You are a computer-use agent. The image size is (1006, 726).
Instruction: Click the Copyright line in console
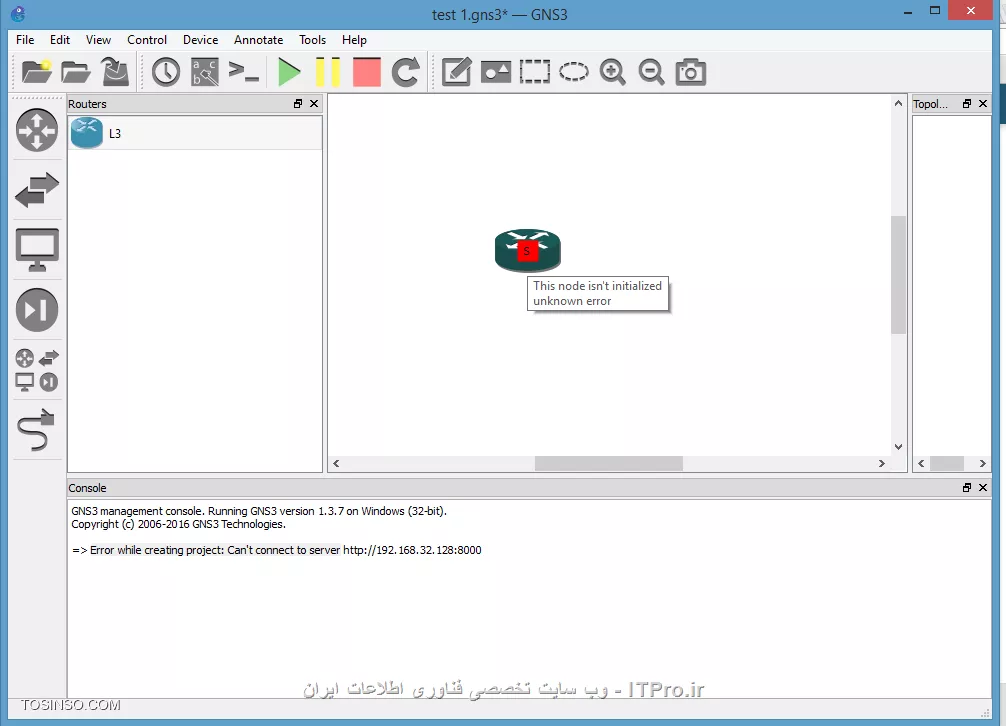point(178,524)
